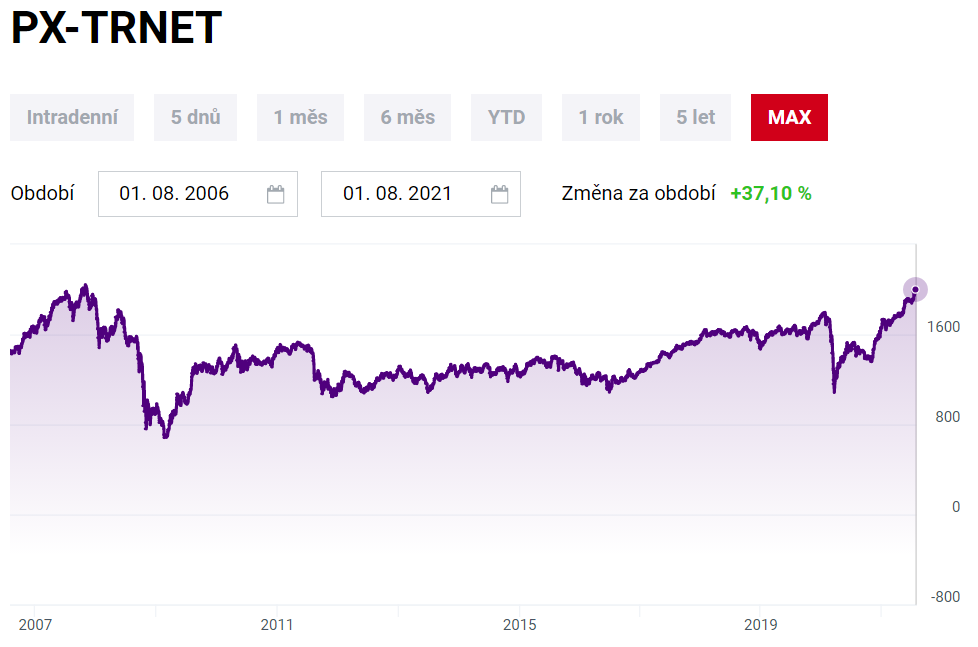Select the Intradenní time range
This screenshot has height=647, width=978.
(72, 117)
